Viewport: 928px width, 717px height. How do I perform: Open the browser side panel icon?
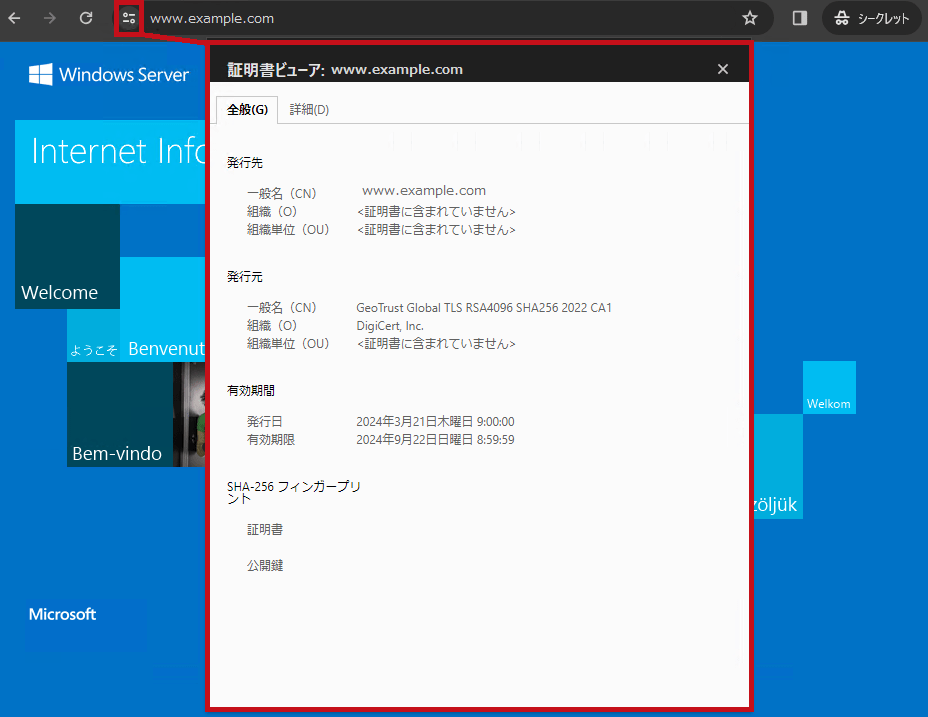(800, 18)
